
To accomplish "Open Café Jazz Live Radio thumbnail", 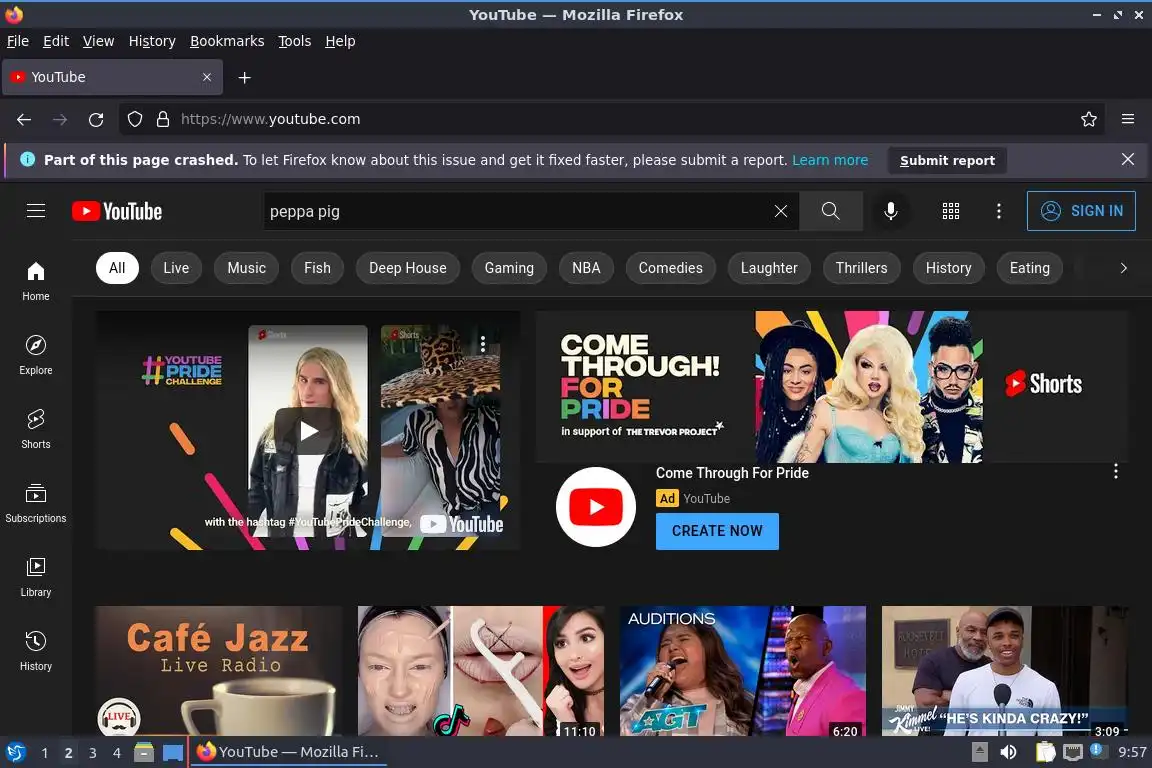I will (218, 670).
